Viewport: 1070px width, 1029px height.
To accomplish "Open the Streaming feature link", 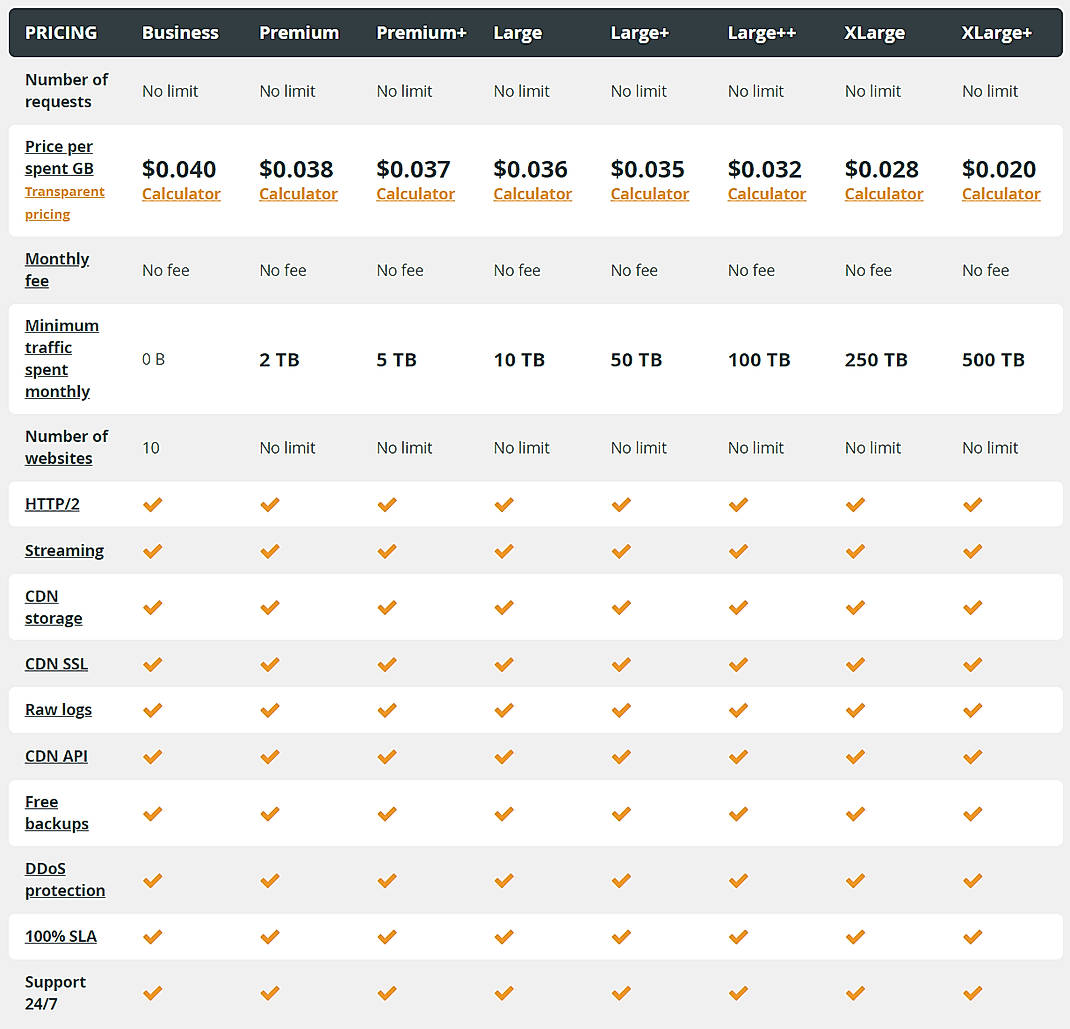I will point(65,550).
